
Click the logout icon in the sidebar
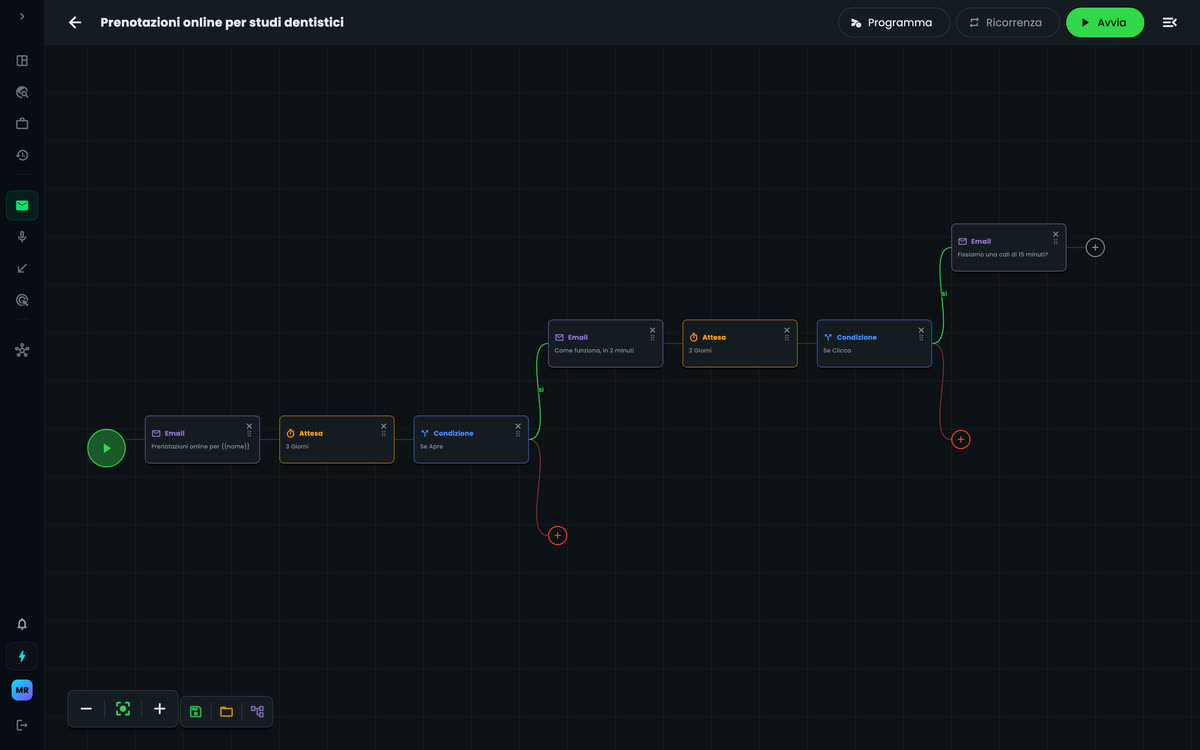tap(22, 724)
